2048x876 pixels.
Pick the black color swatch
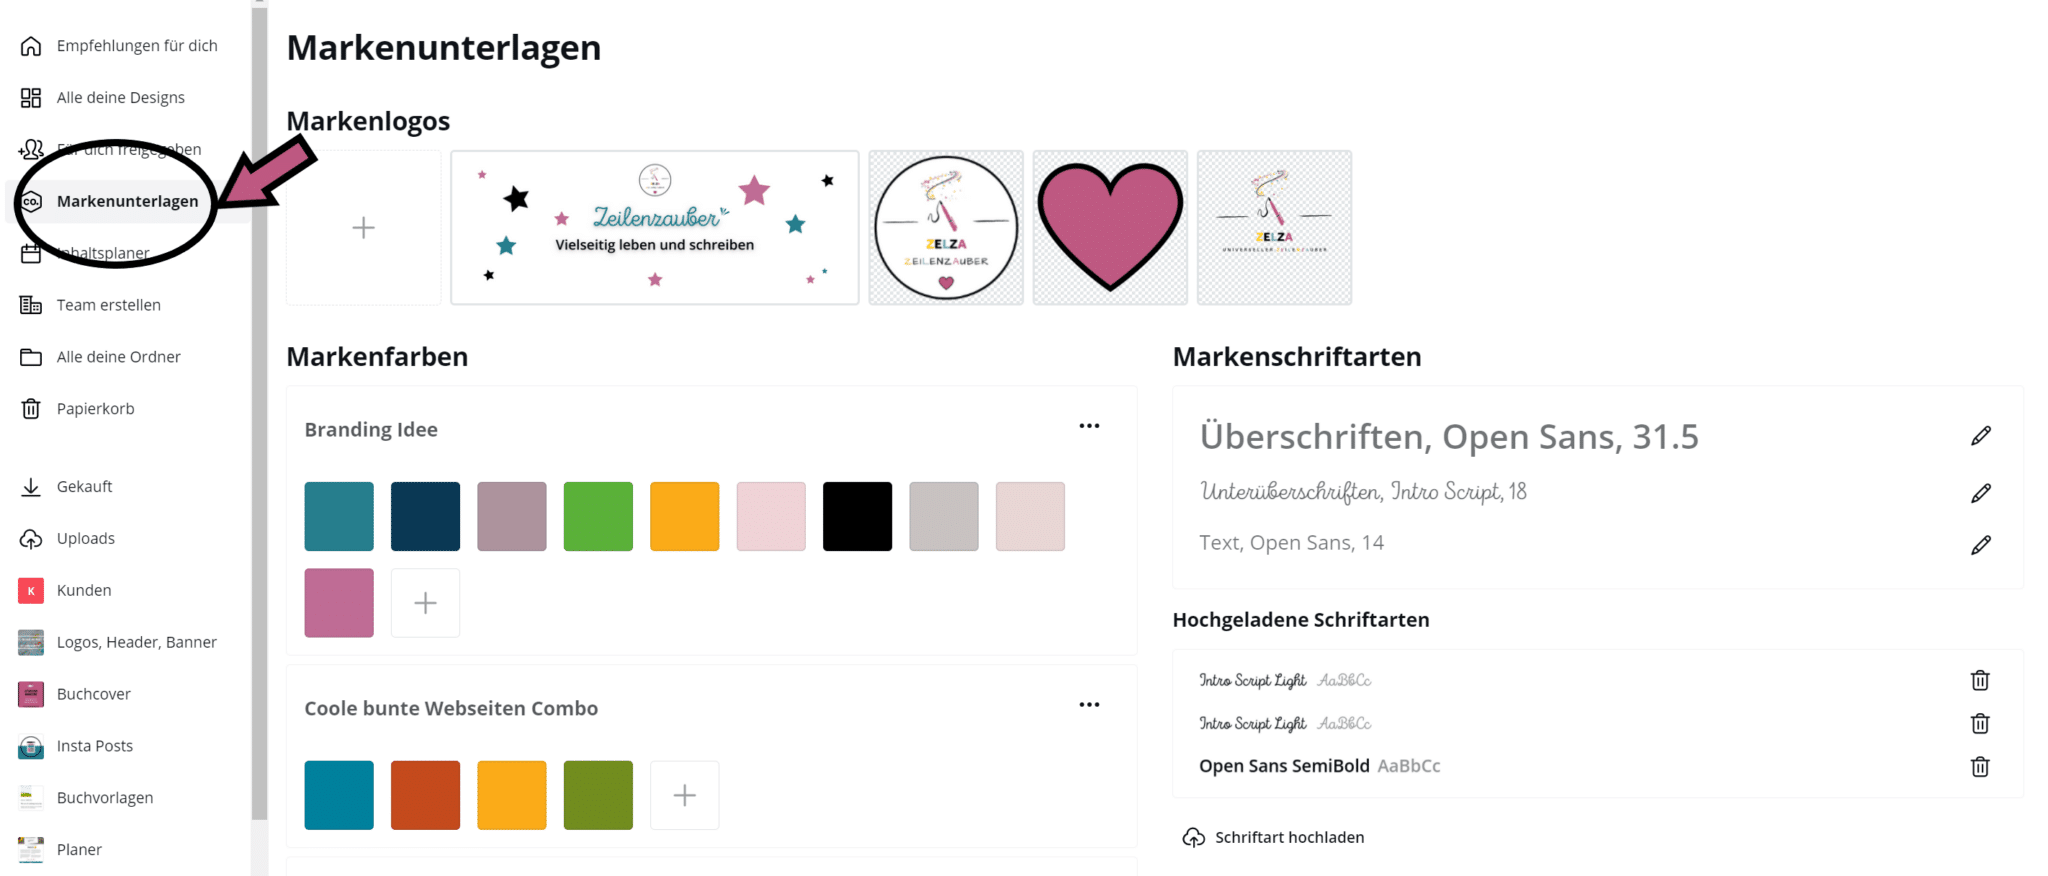(x=857, y=516)
